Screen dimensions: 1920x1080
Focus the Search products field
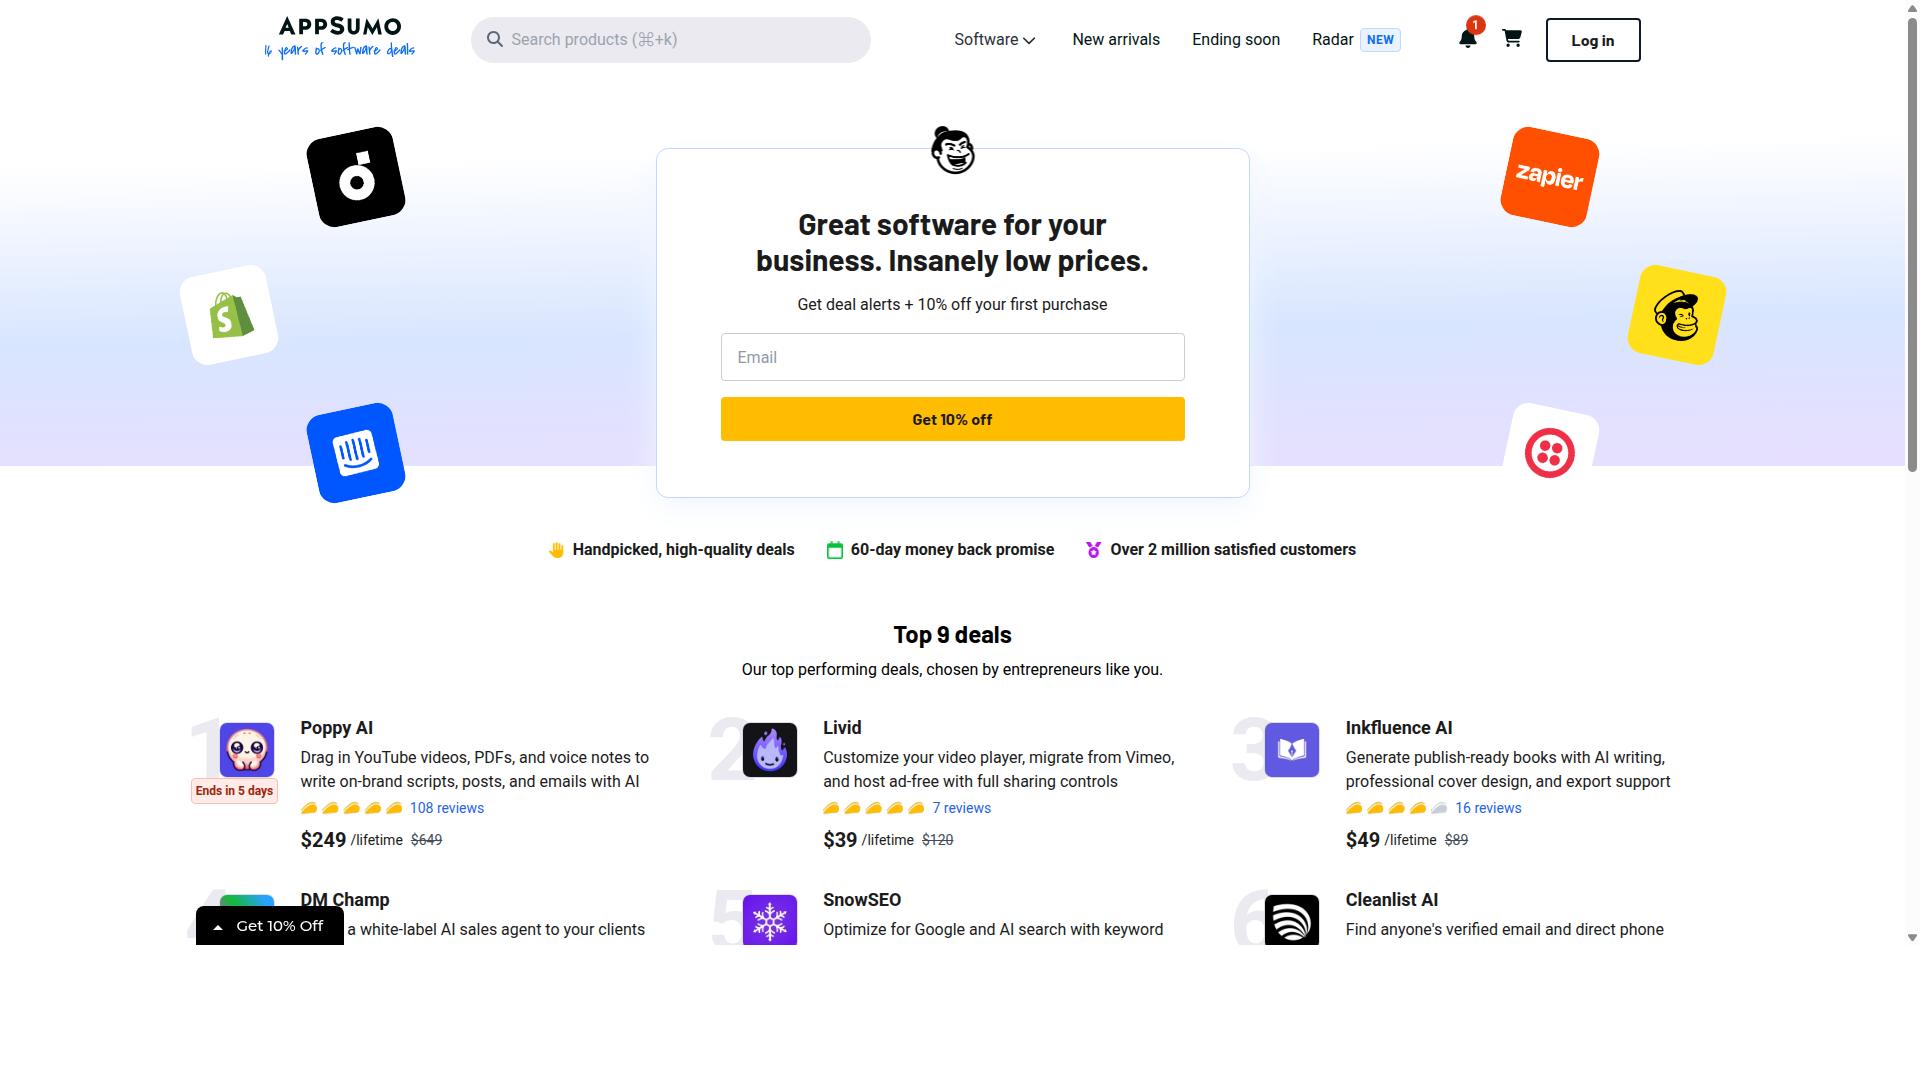coord(671,40)
